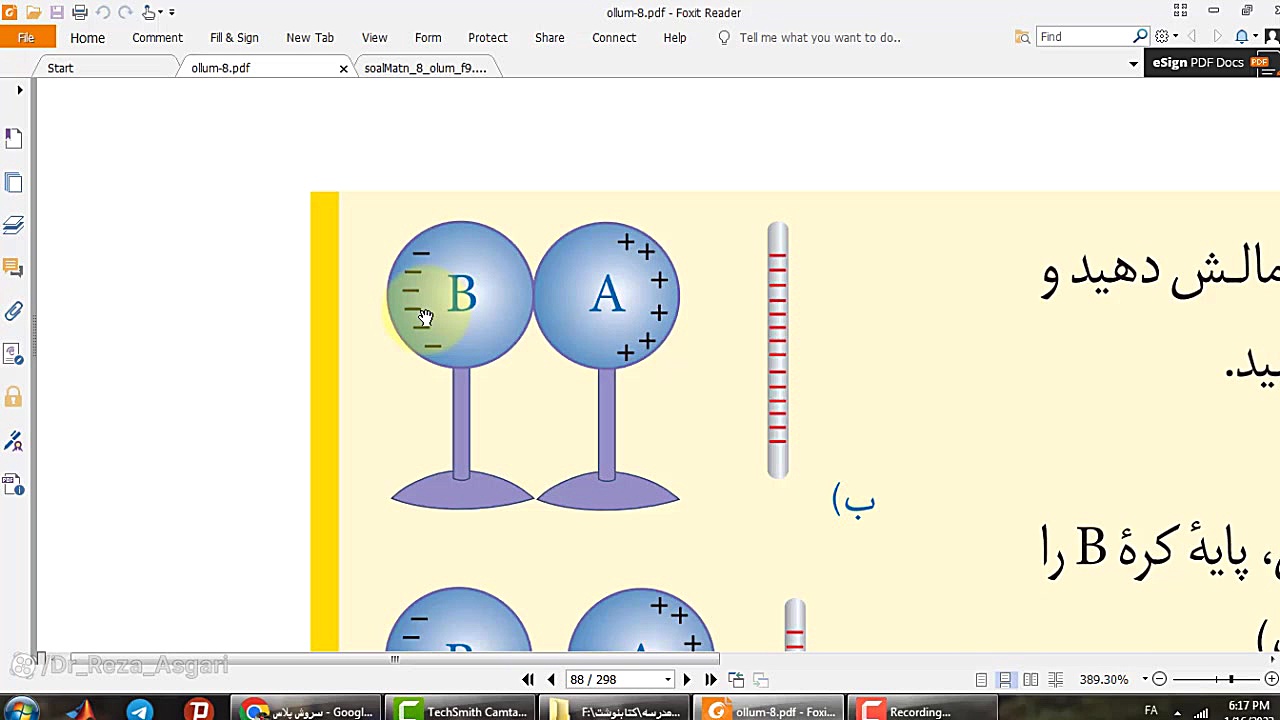Image resolution: width=1280 pixels, height=720 pixels.
Task: Redo the last undone action
Action: click(x=126, y=12)
